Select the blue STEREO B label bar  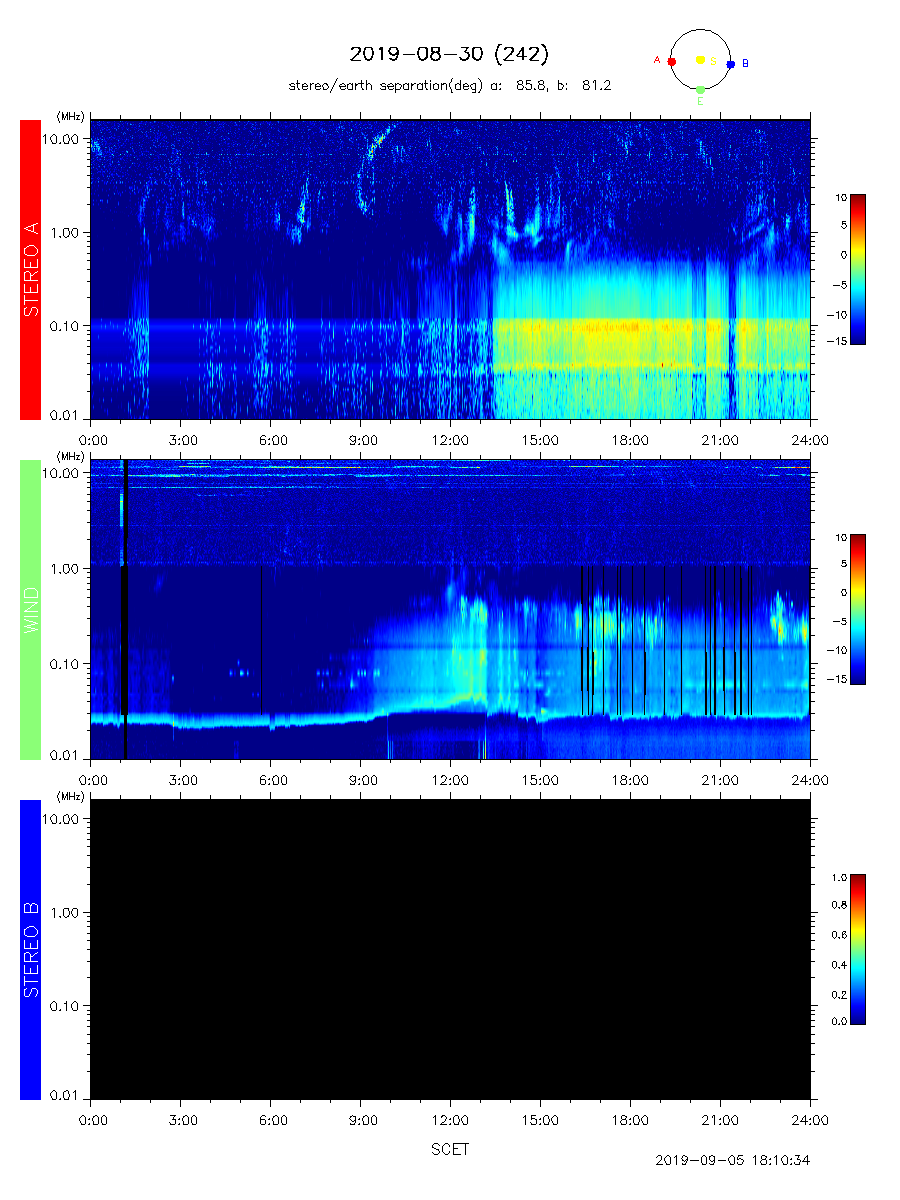click(30, 950)
